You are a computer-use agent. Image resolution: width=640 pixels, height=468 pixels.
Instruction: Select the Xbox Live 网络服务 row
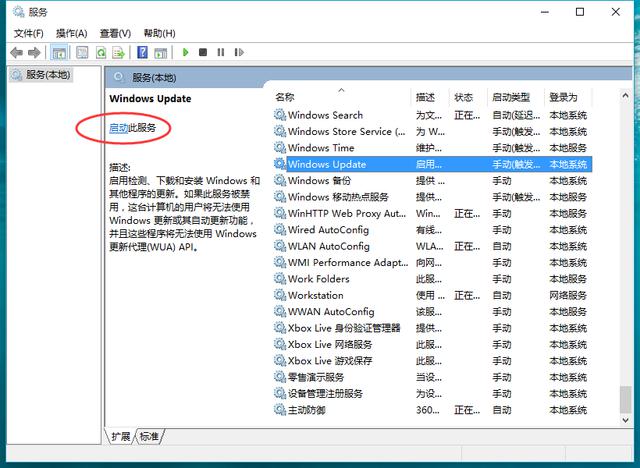click(x=432, y=344)
